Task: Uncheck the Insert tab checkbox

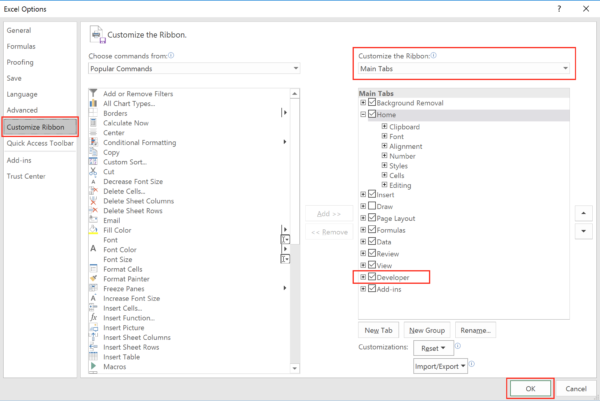Action: point(372,194)
